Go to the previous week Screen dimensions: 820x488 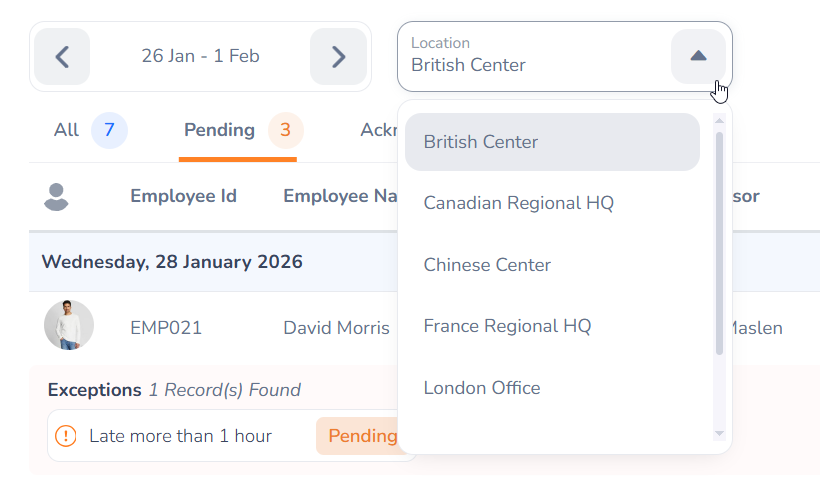tap(62, 56)
